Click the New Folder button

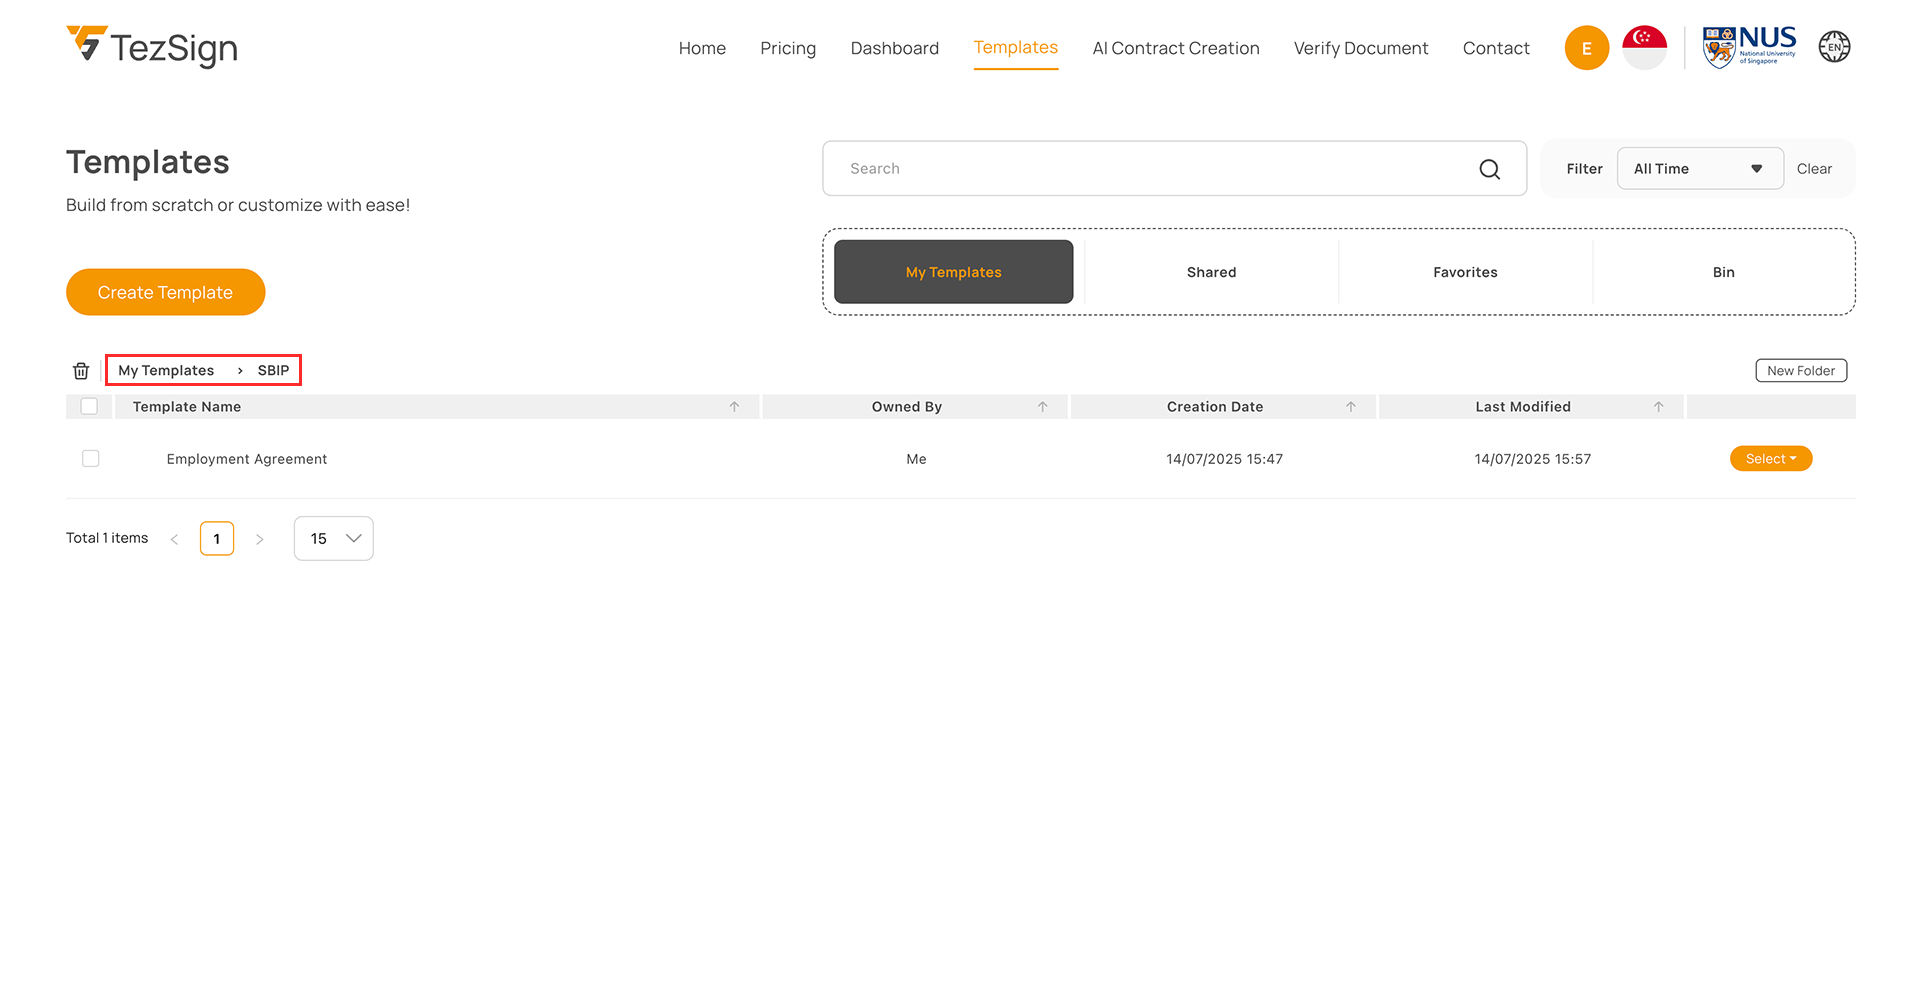coord(1800,371)
